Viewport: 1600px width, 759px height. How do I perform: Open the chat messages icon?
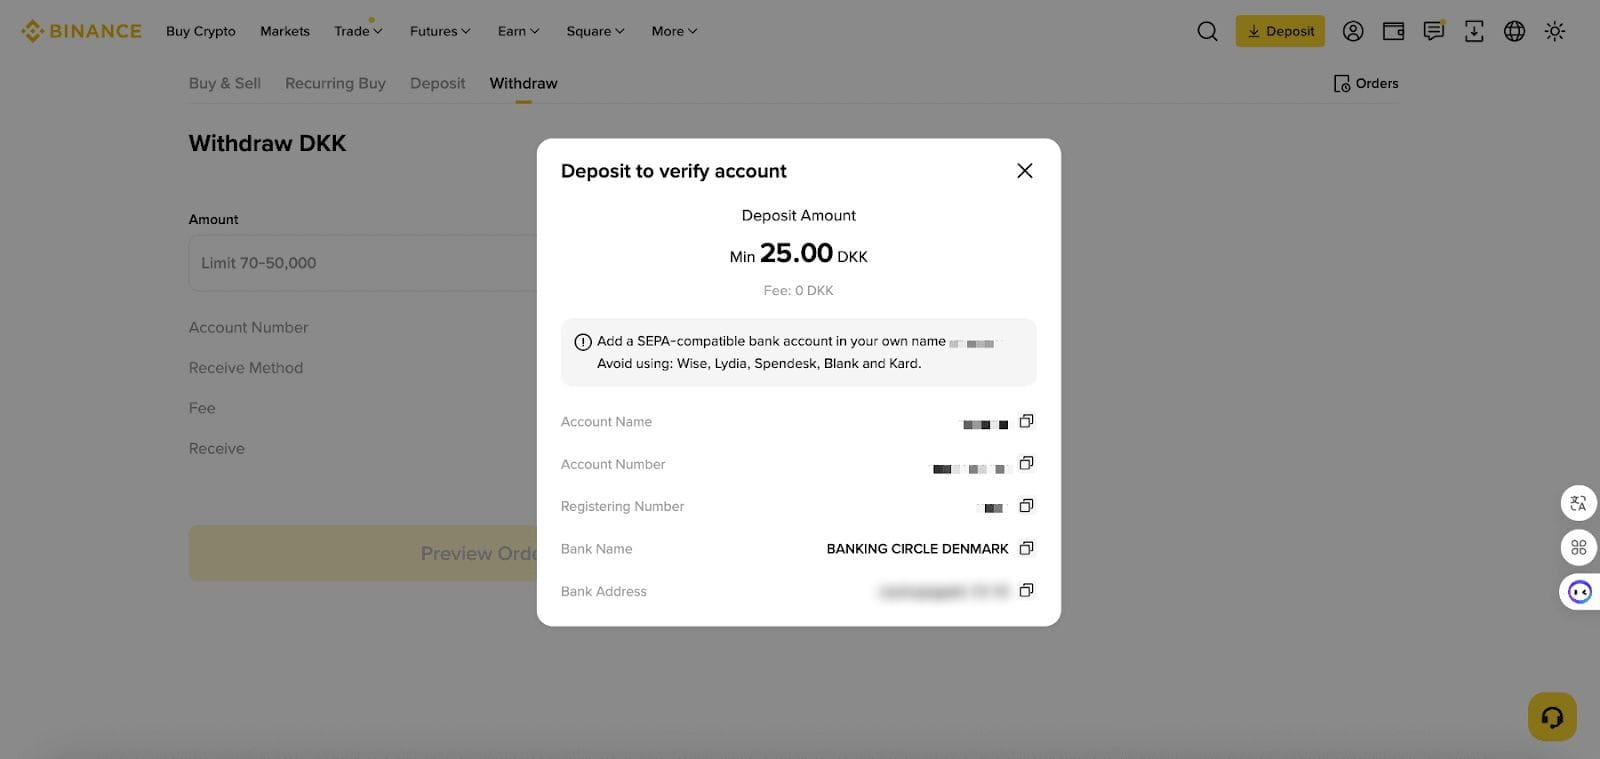(1434, 31)
